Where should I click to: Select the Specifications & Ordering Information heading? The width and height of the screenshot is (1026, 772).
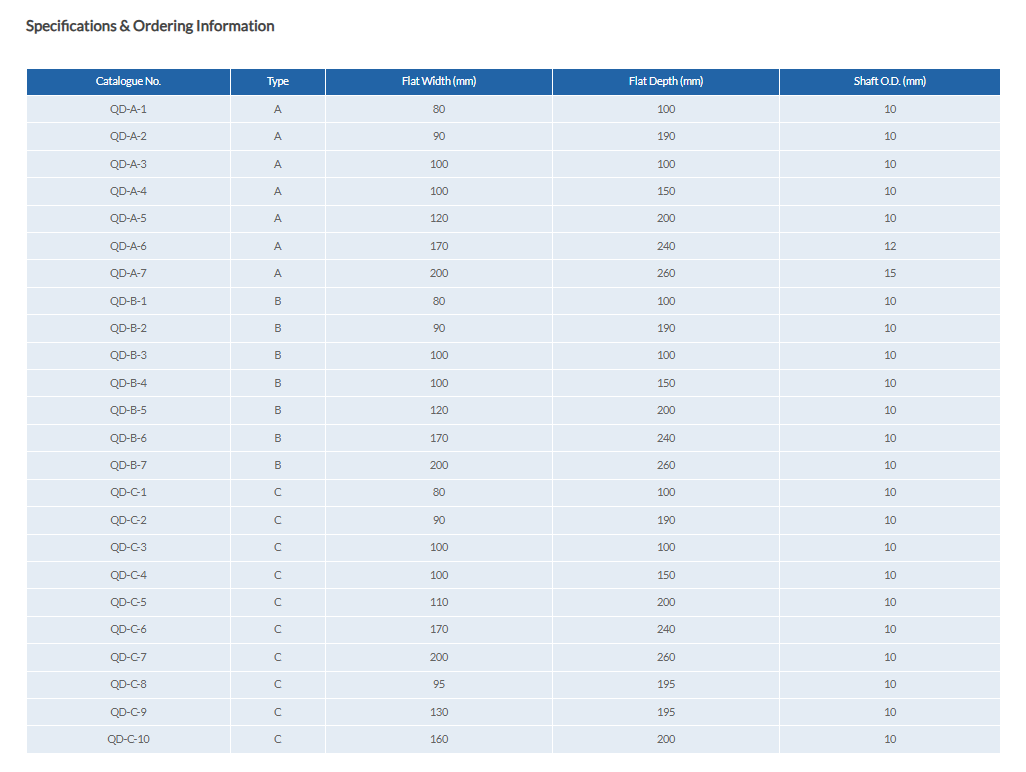(x=150, y=26)
